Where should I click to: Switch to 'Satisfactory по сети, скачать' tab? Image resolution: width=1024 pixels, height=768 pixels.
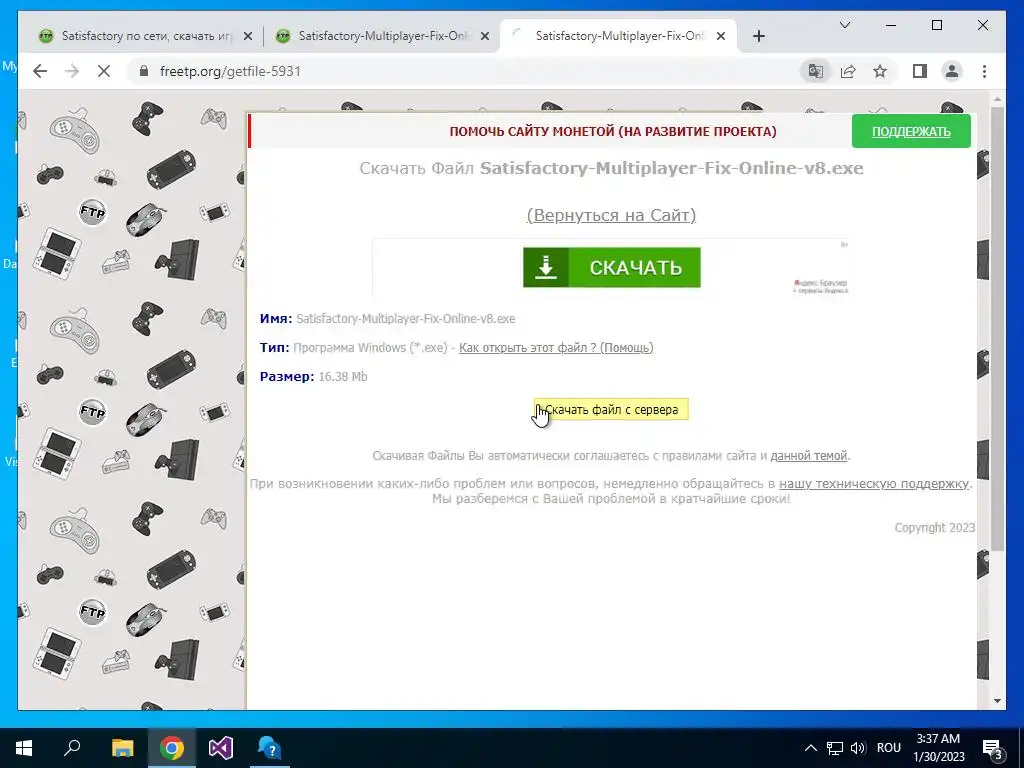pyautogui.click(x=144, y=36)
